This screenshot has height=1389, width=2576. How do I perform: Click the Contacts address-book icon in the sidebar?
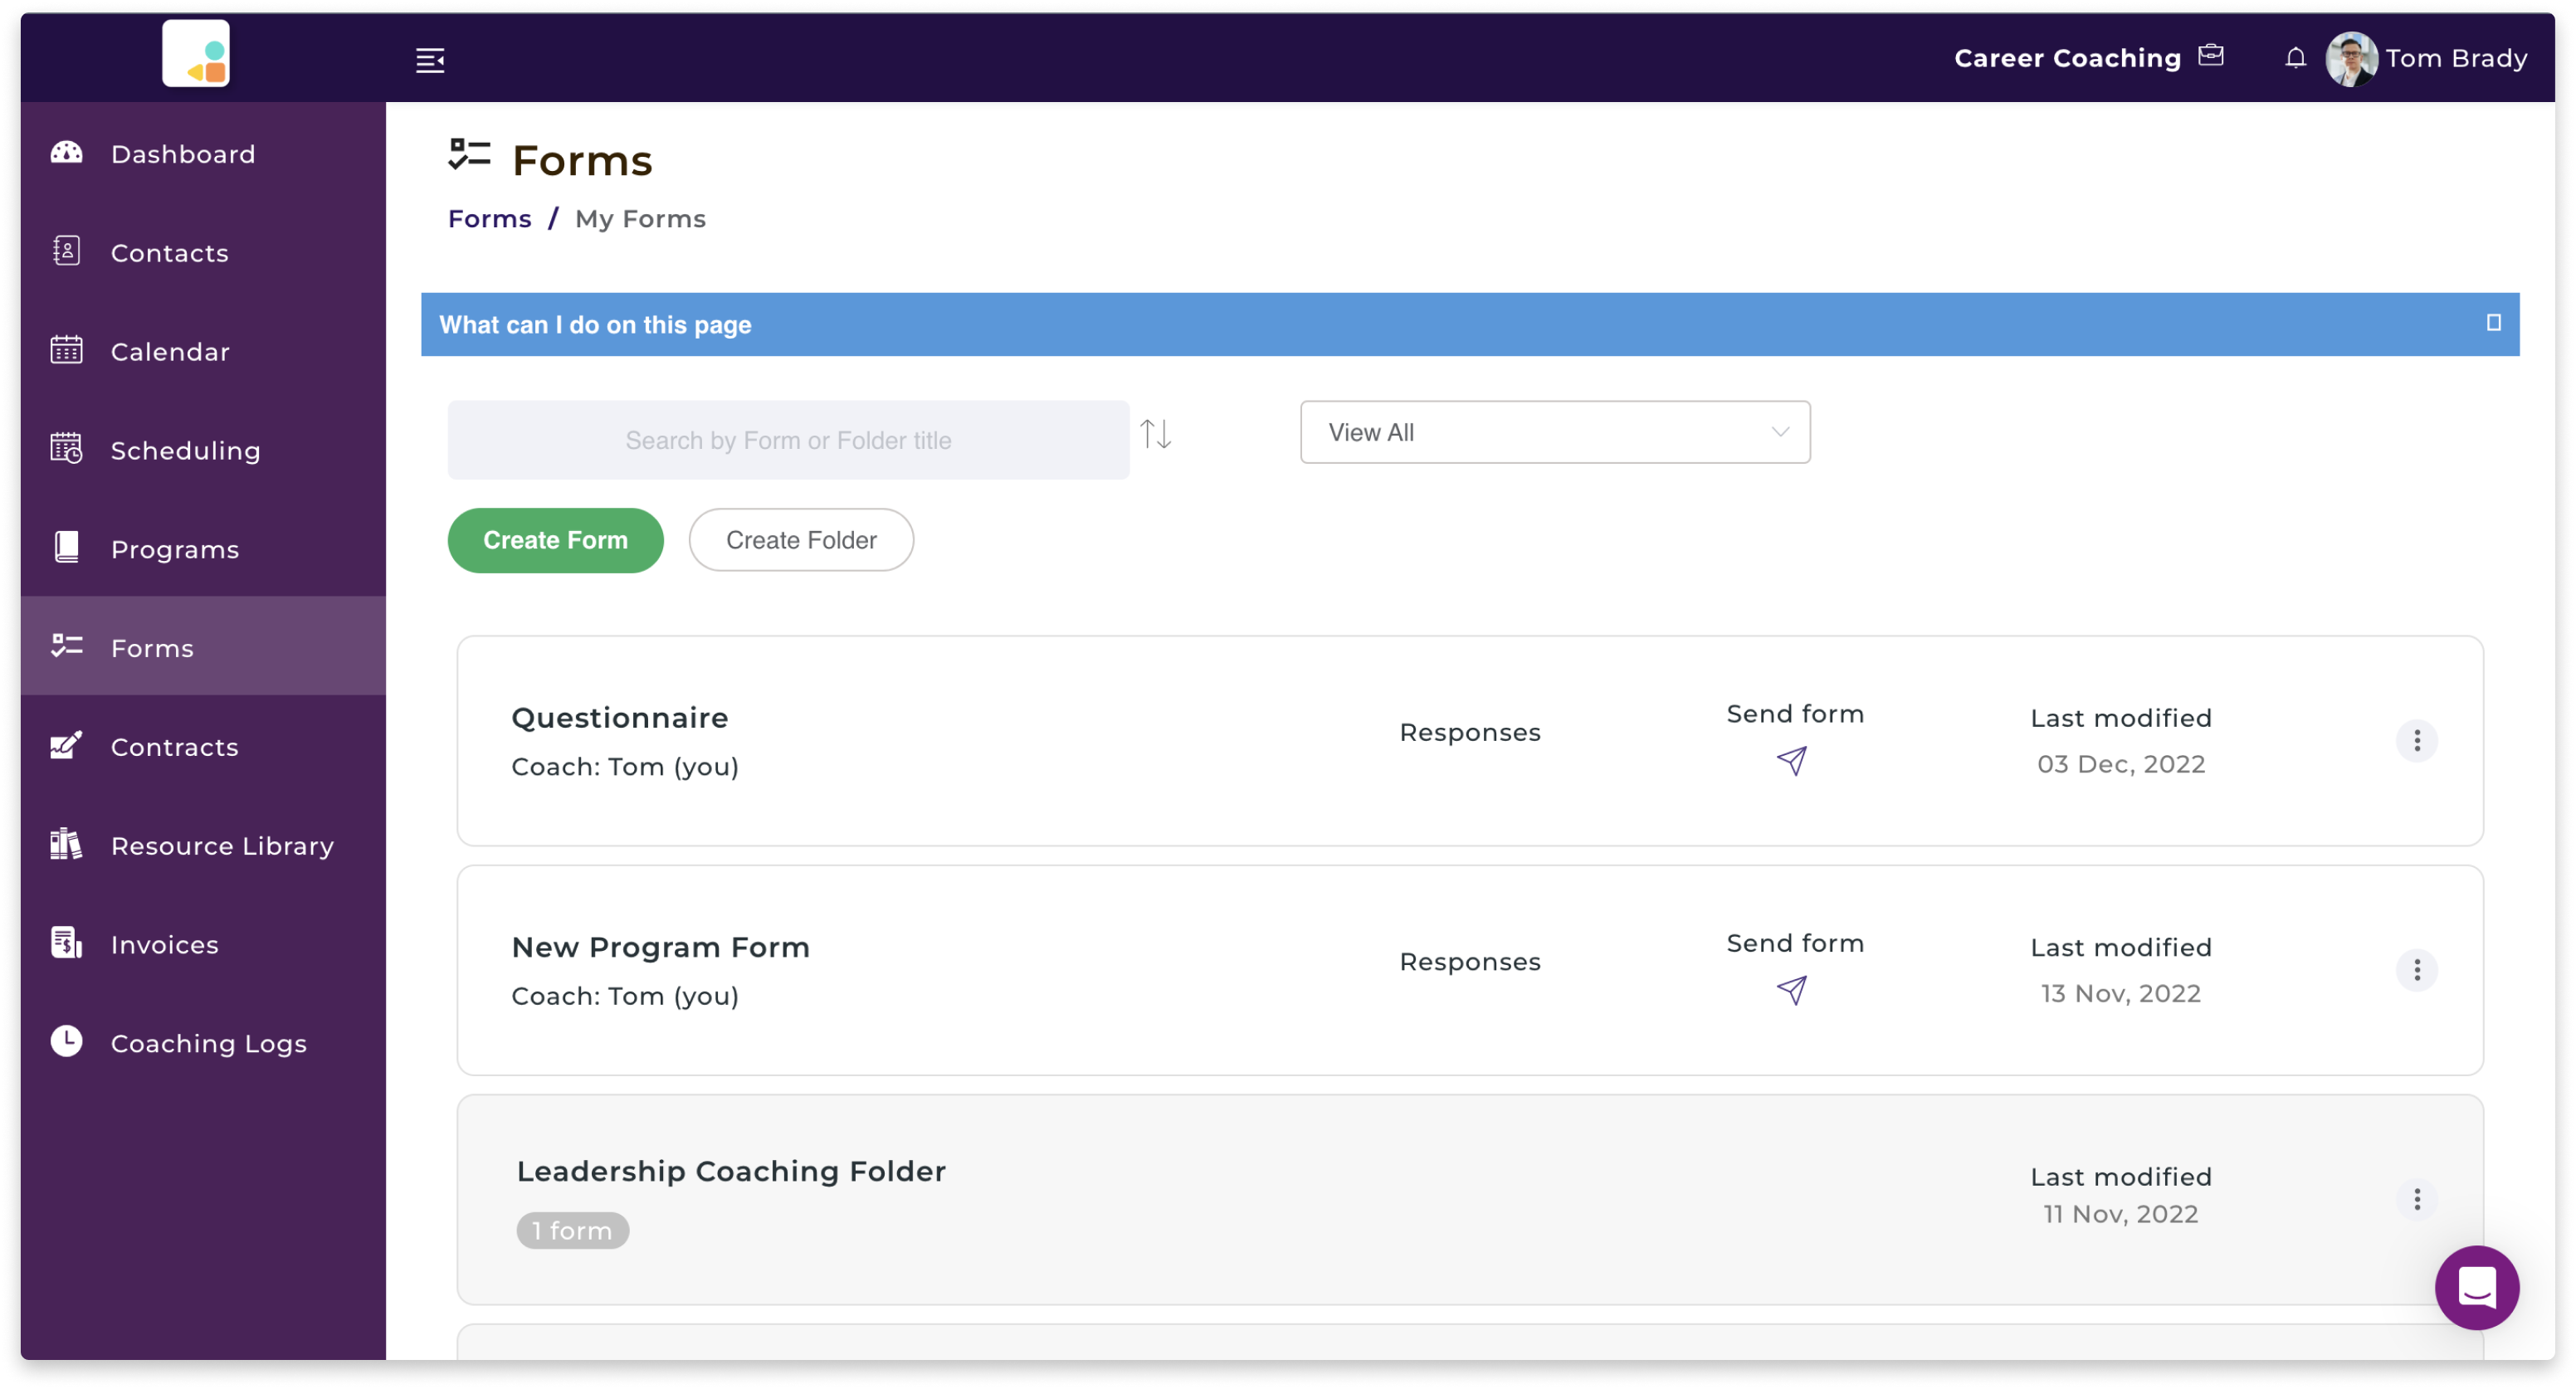67,251
